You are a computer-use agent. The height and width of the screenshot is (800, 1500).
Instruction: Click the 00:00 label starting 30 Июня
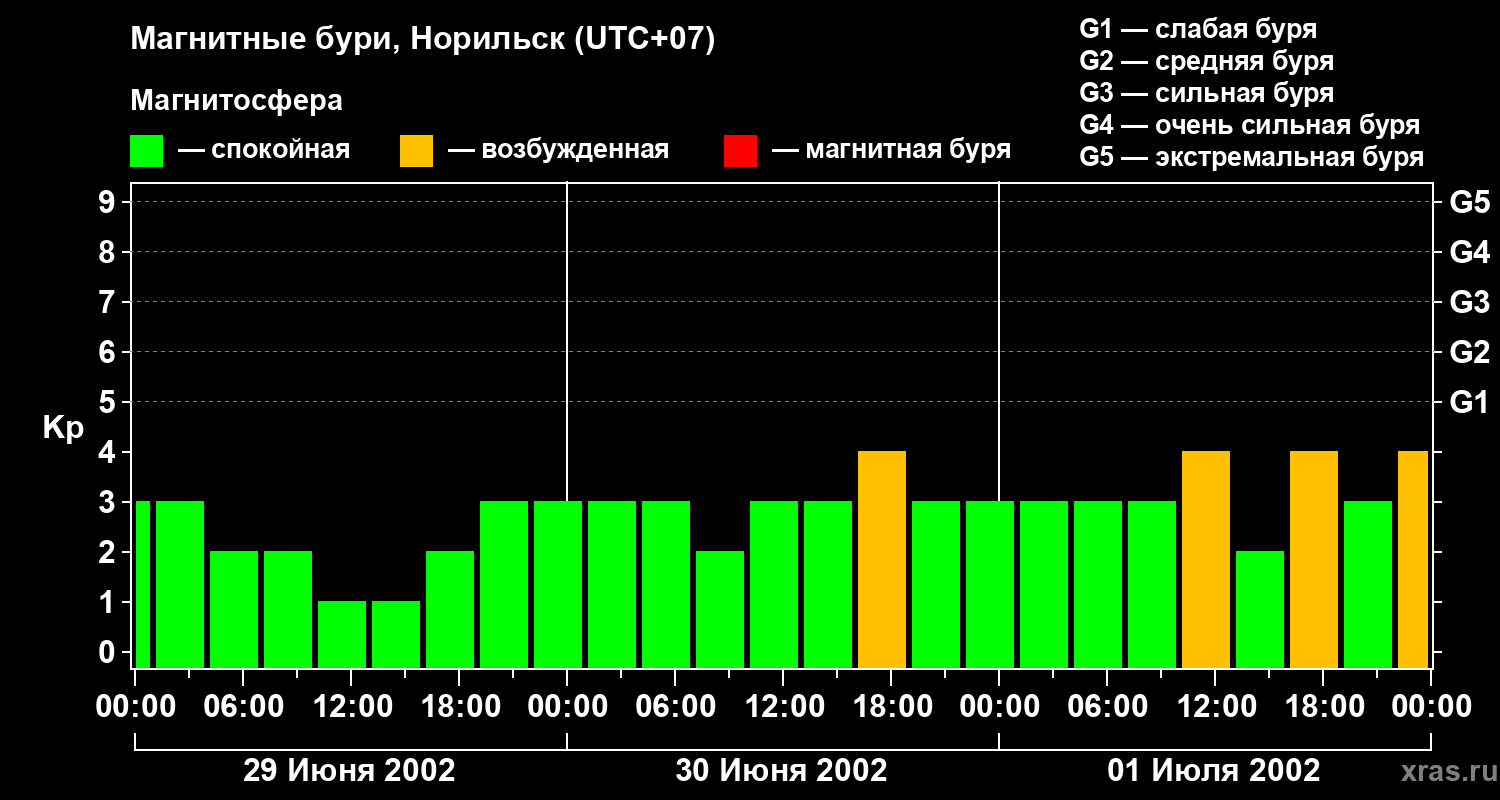click(567, 706)
